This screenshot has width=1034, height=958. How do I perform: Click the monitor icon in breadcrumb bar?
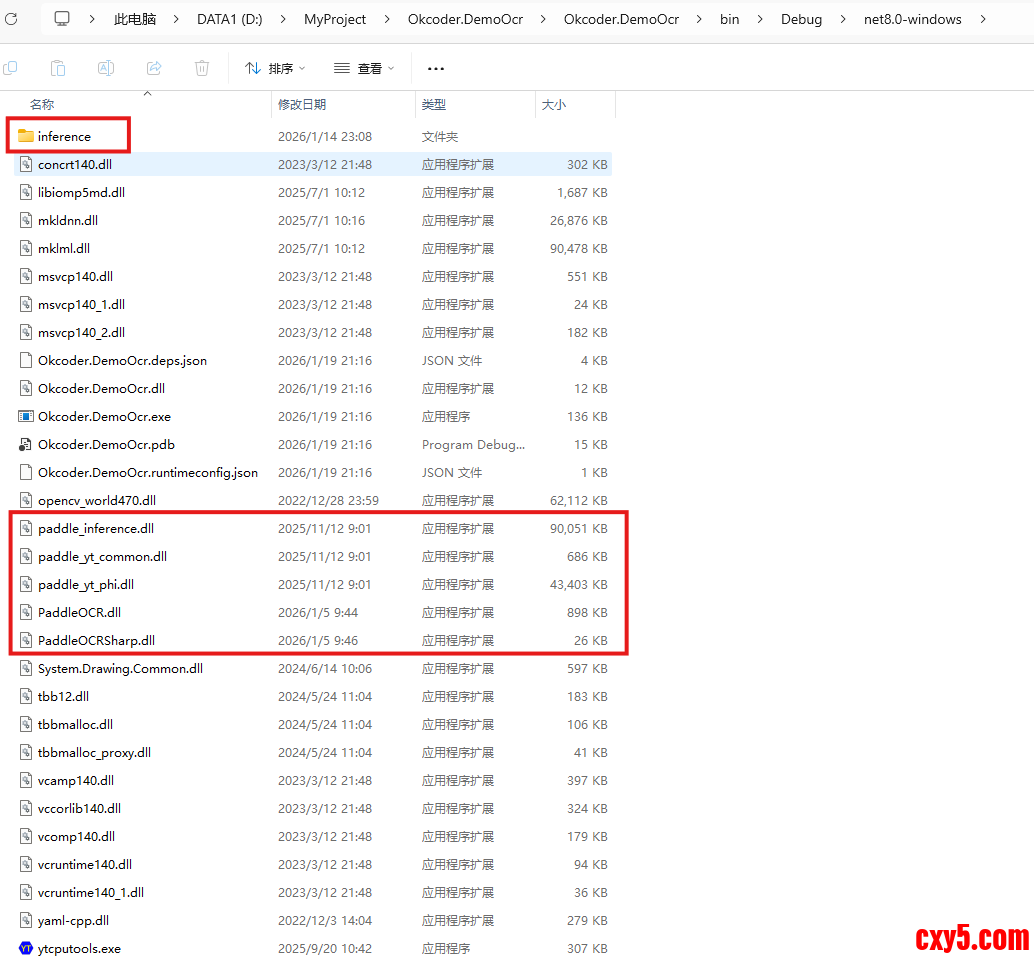62,19
